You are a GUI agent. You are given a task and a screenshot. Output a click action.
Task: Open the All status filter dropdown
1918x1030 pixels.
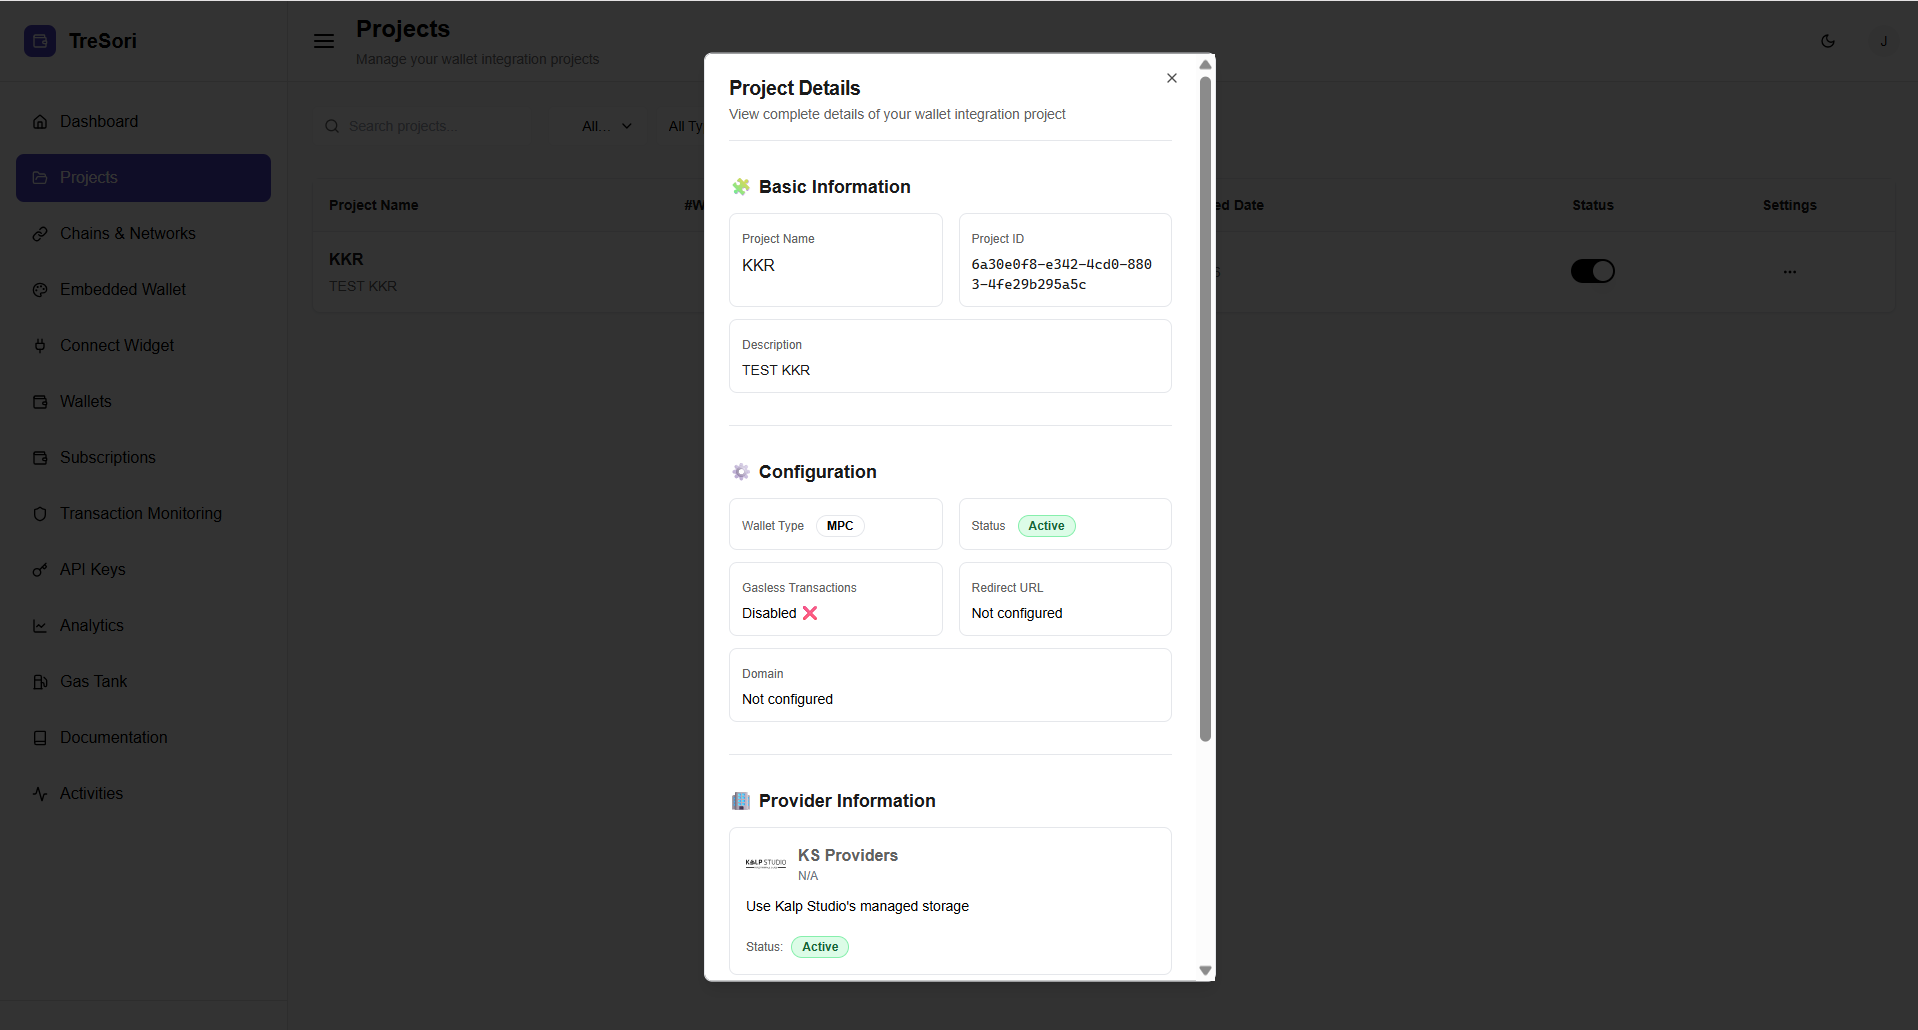606,126
